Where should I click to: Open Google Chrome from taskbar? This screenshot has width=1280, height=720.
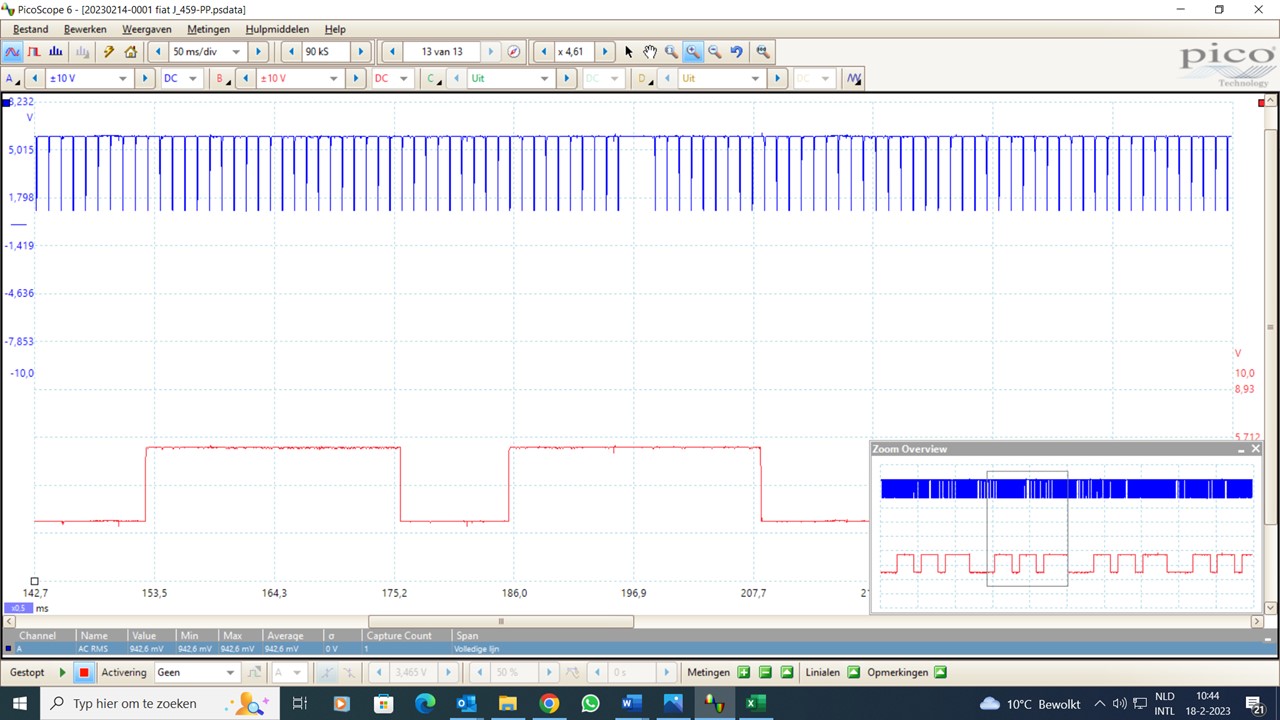[x=549, y=704]
